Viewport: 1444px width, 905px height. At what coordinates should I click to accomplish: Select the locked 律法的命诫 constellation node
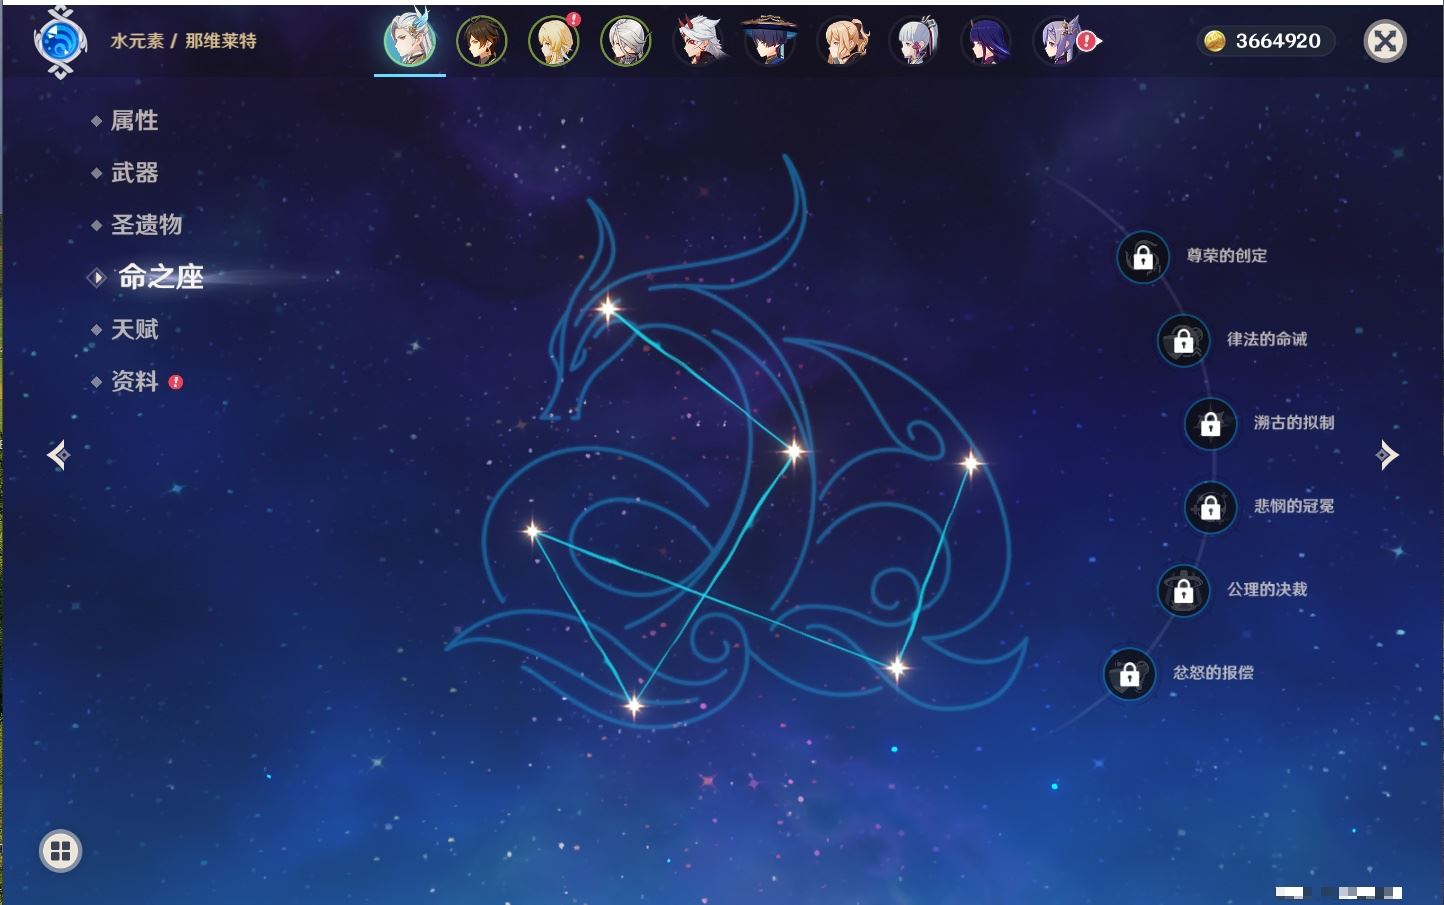[1183, 340]
